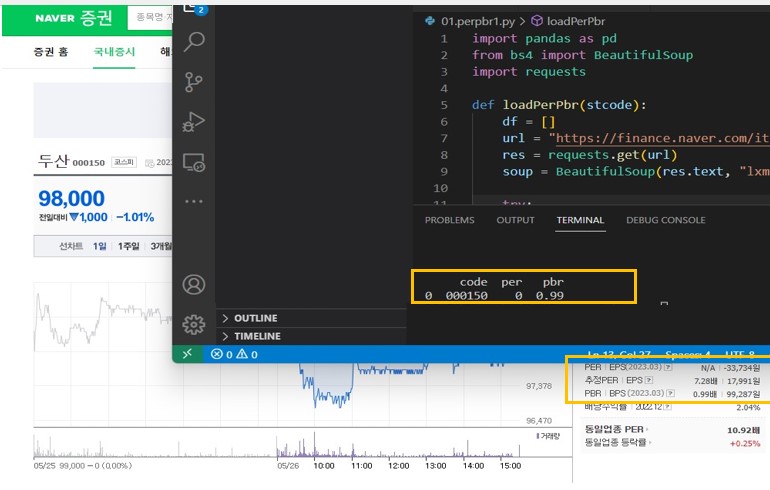The height and width of the screenshot is (490, 770).
Task: Open the 국내증시 menu in Naver
Action: 114,52
